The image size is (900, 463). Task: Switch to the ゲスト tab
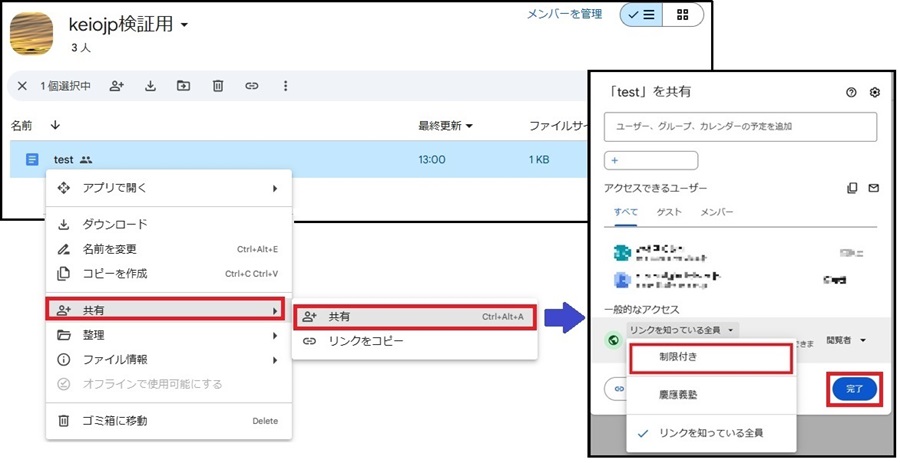pyautogui.click(x=669, y=213)
